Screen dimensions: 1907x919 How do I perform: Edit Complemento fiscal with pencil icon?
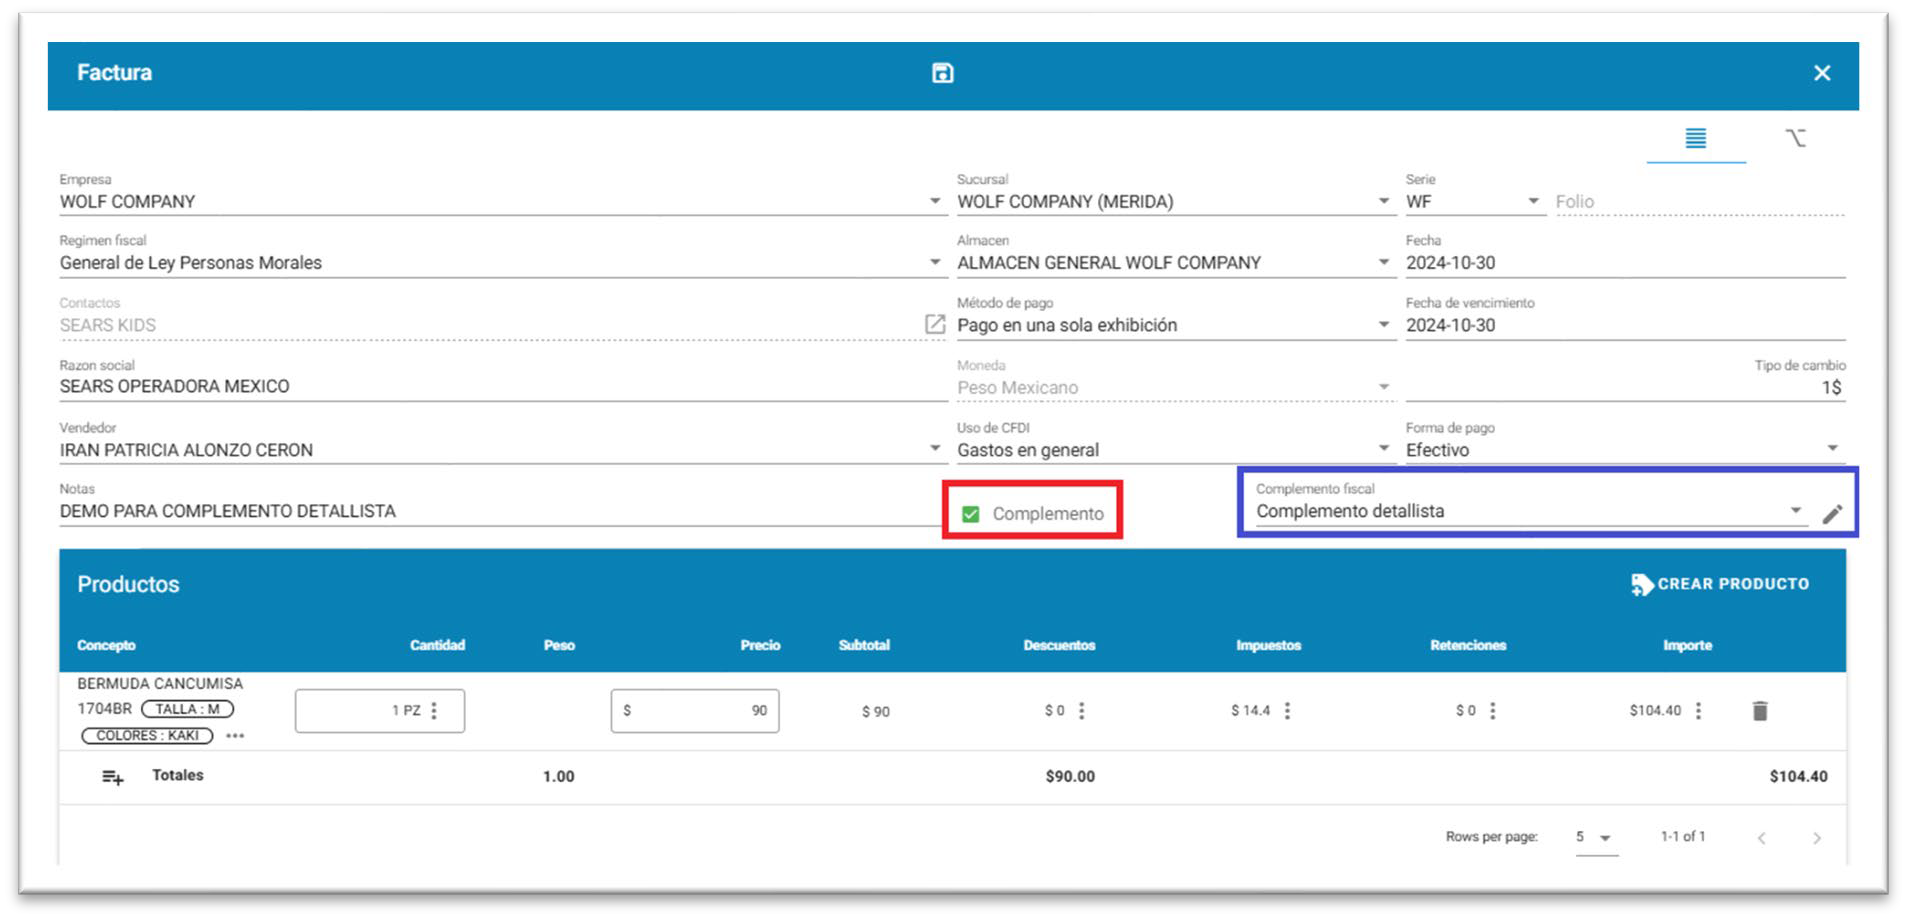click(1831, 514)
